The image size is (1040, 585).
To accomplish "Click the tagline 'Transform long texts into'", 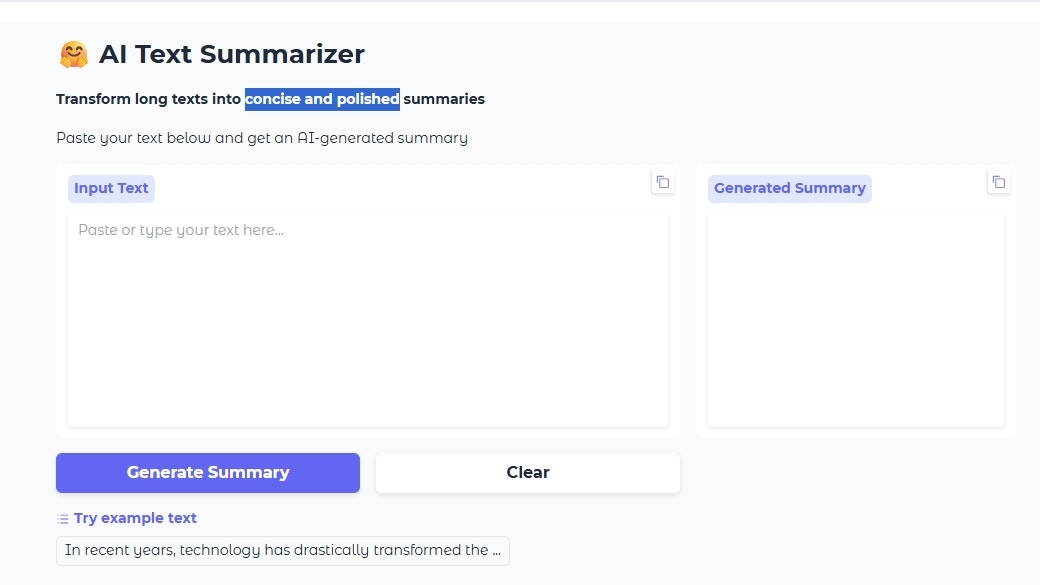I will (148, 98).
